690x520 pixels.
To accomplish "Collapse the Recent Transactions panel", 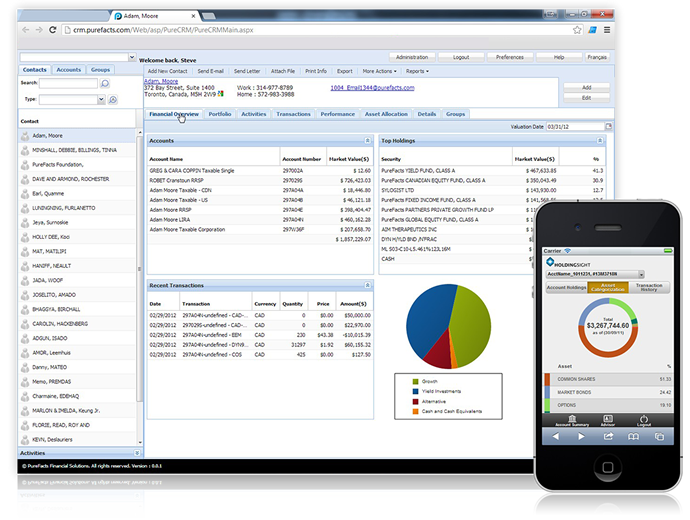I will pyautogui.click(x=367, y=285).
